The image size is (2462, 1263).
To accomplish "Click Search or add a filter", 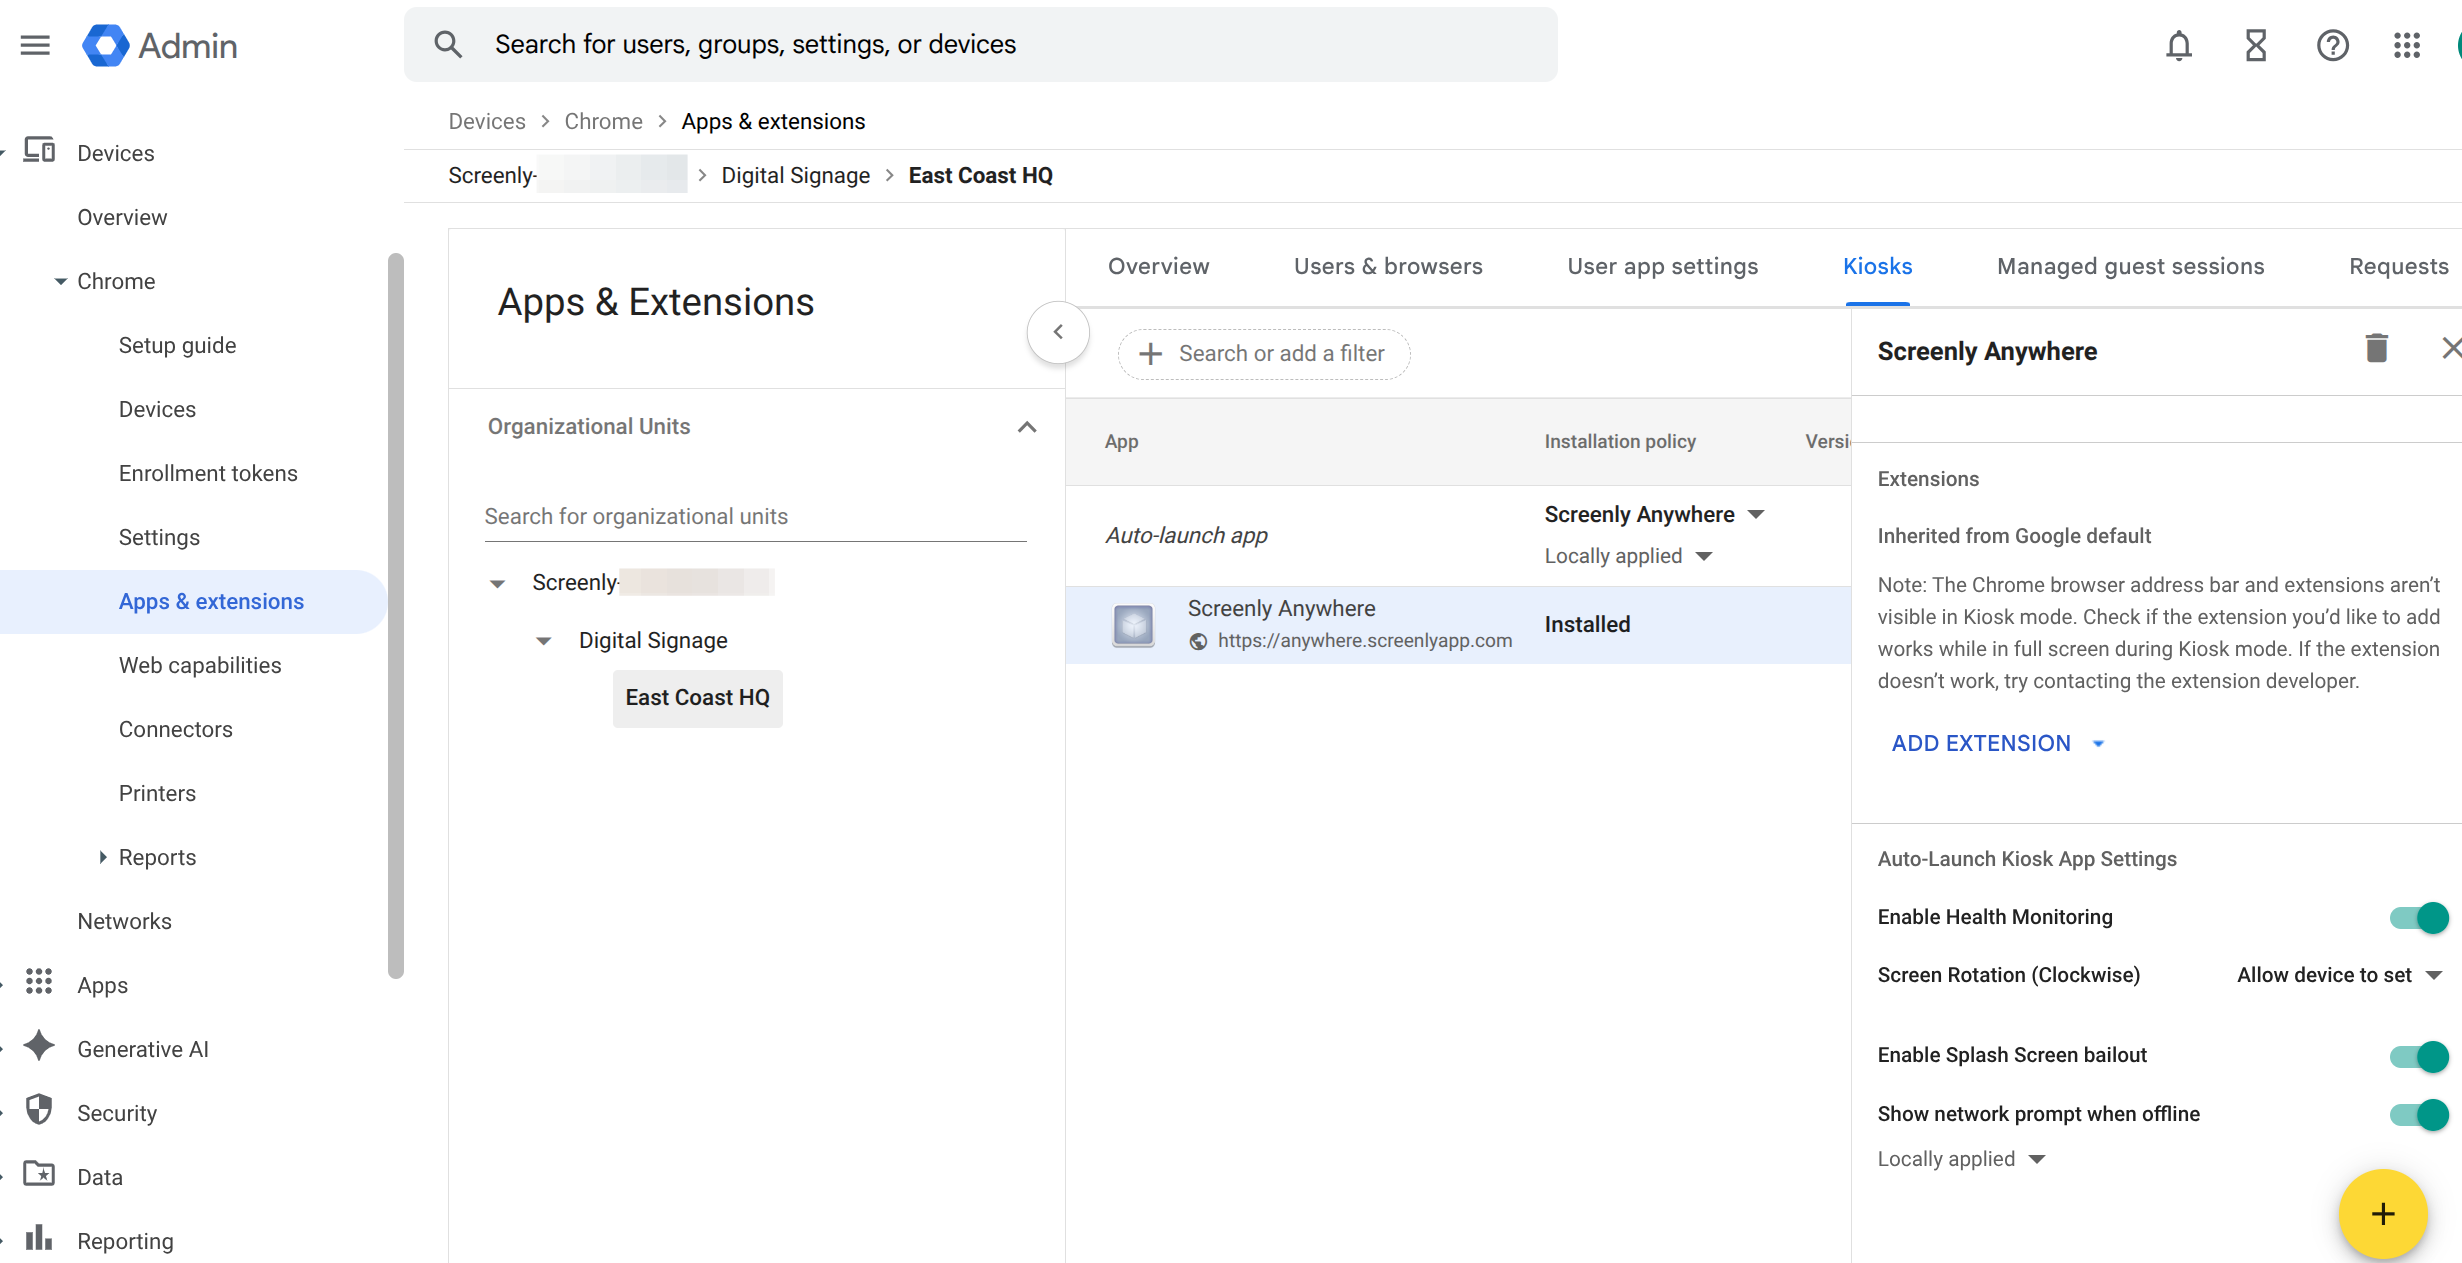I will 1264,354.
